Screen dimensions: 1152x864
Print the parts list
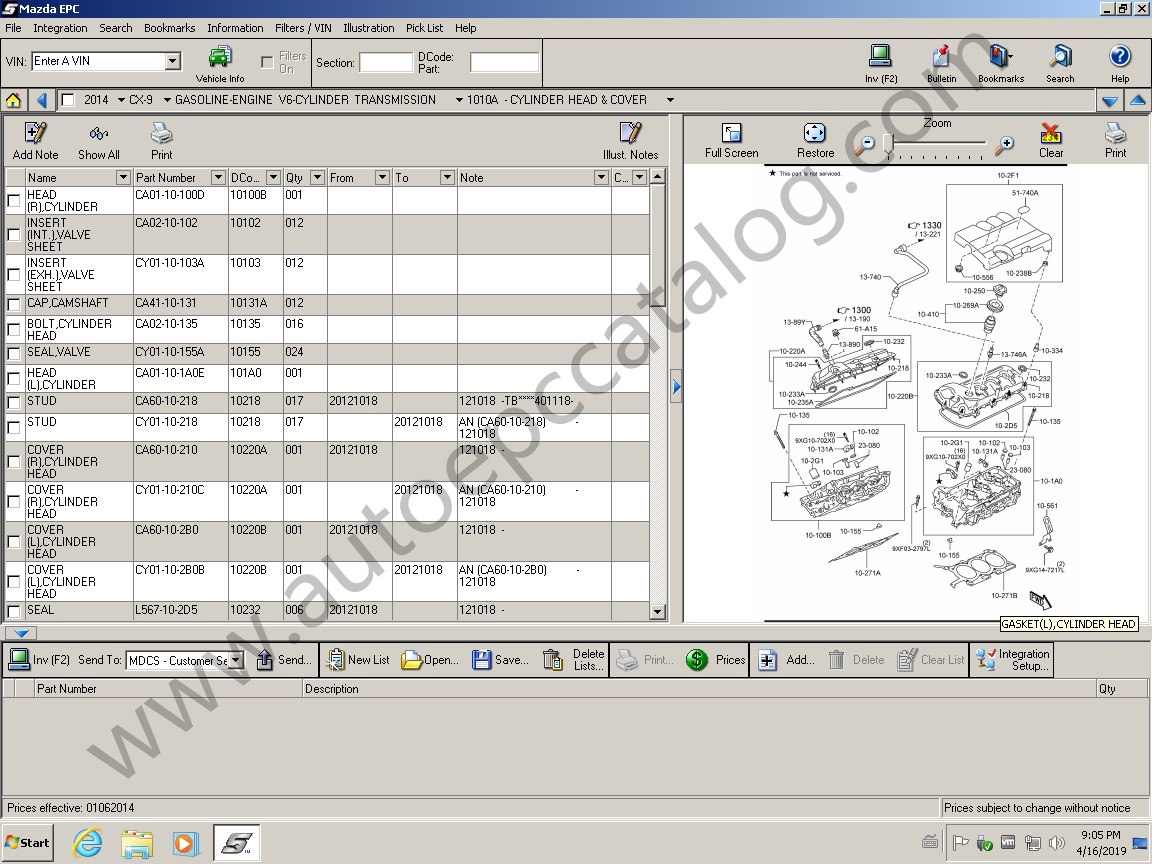tap(162, 141)
